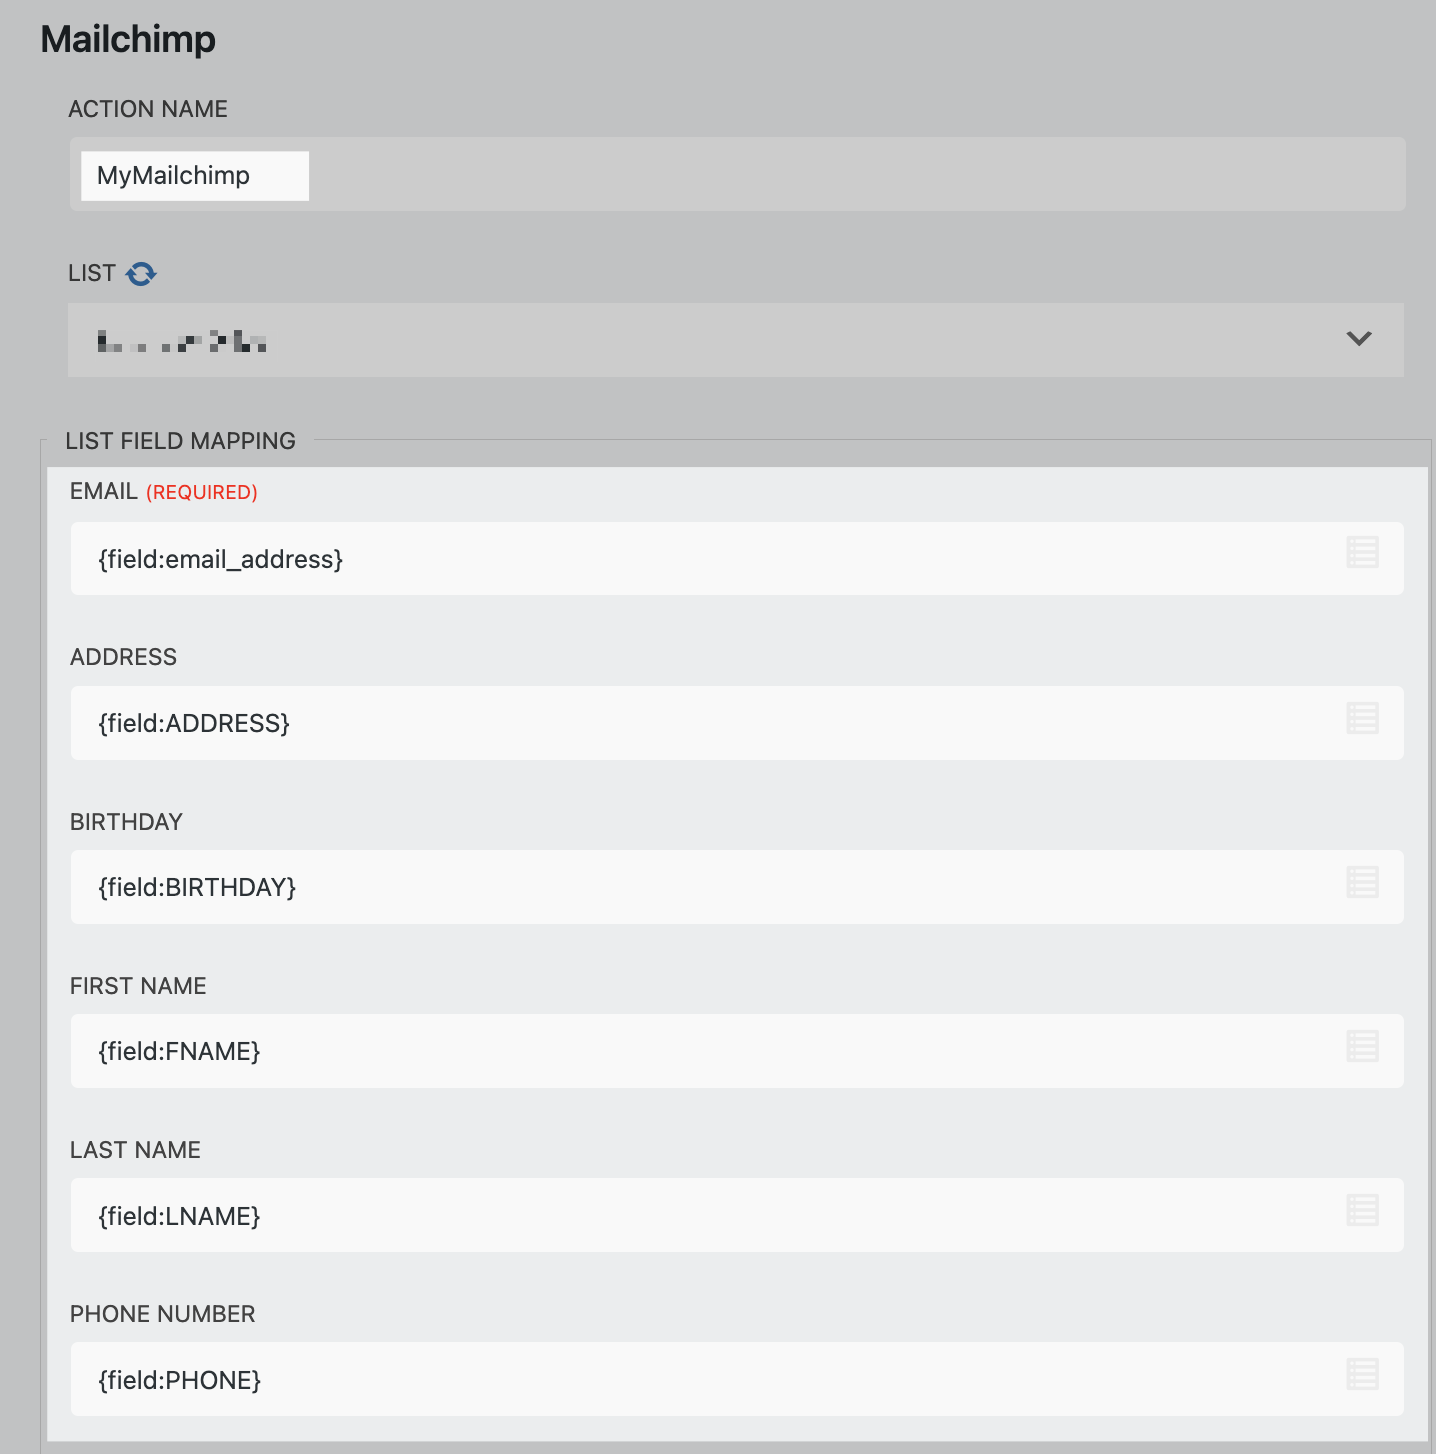Click the List Field Mapping legend
The image size is (1436, 1454).
[x=180, y=441]
